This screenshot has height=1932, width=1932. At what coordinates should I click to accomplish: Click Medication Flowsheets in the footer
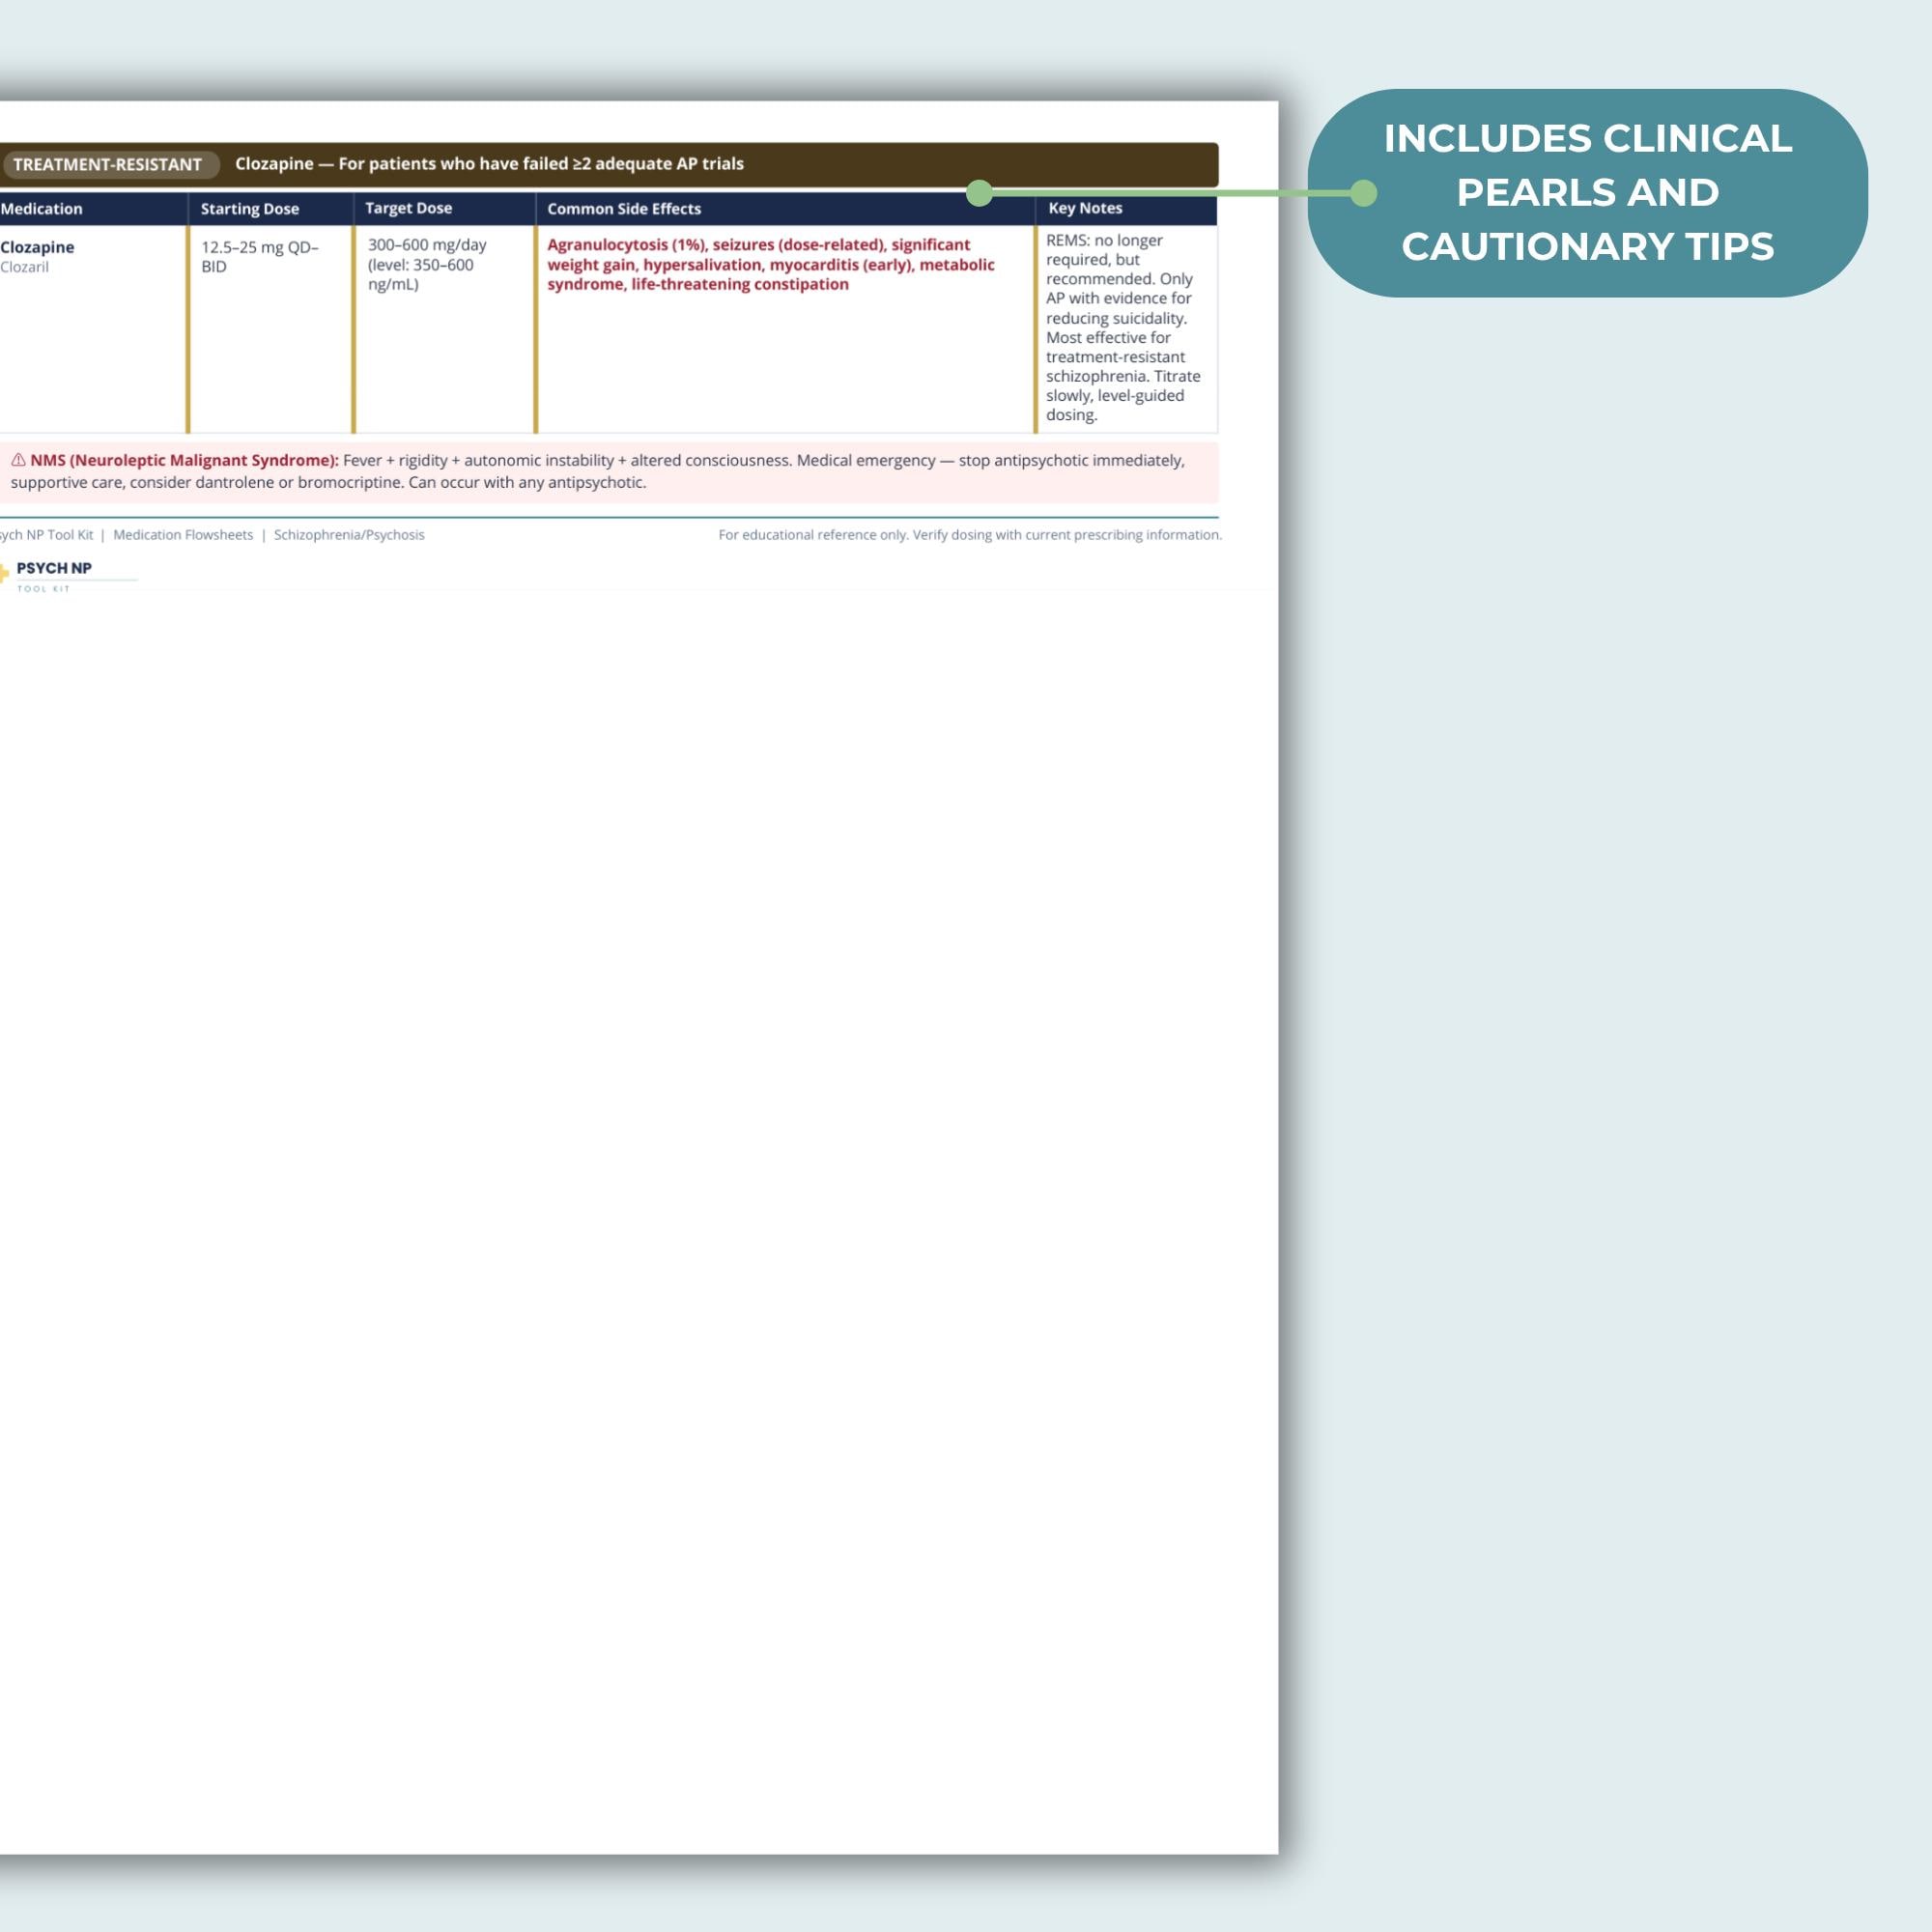tap(183, 535)
